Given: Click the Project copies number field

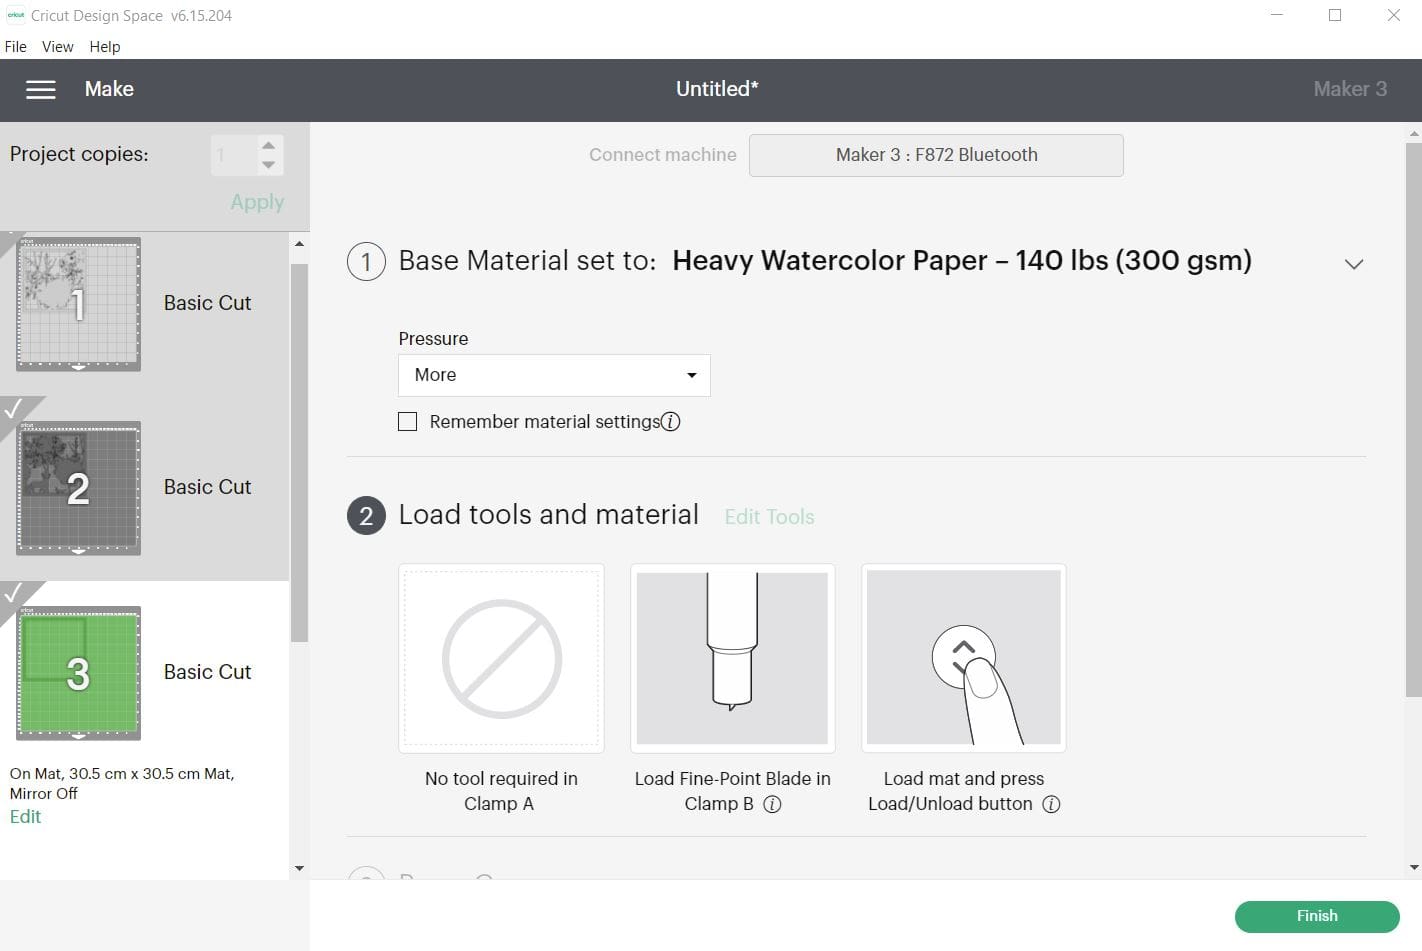Looking at the screenshot, I should point(234,155).
